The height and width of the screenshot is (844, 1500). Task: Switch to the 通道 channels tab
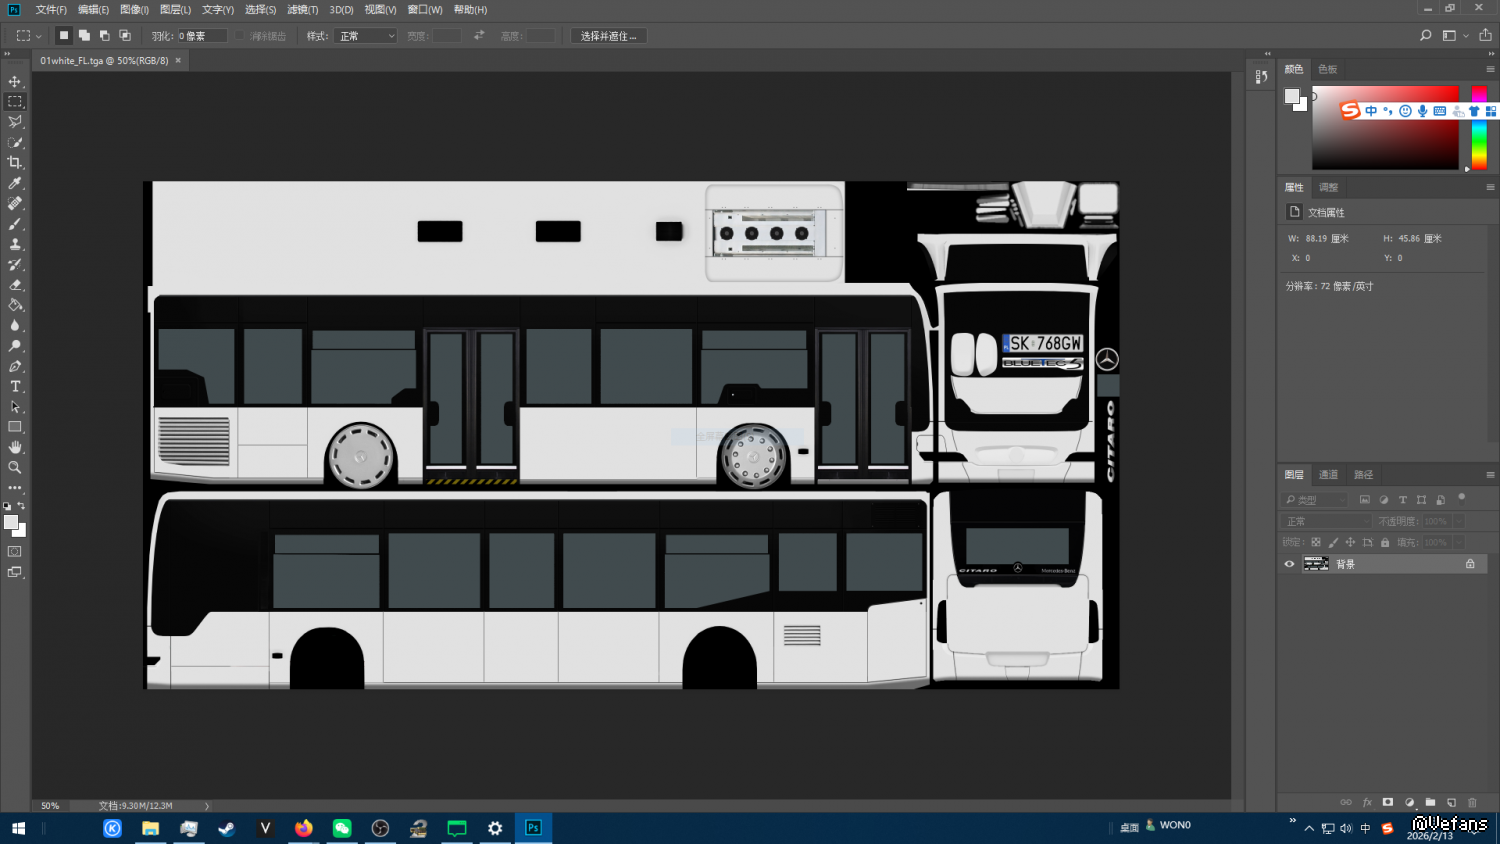[x=1328, y=475]
